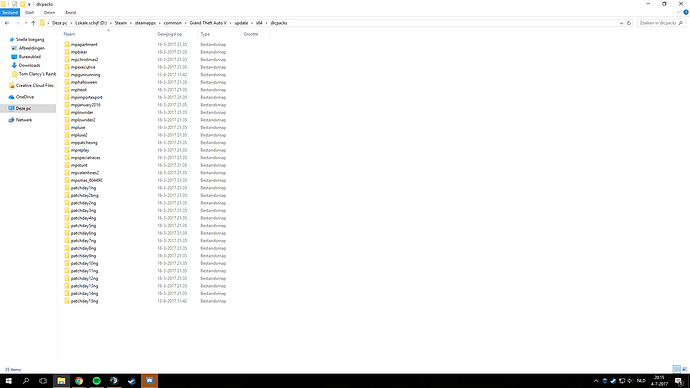The image size is (690, 388).
Task: Open Afbeeldingen in the sidebar
Action: (x=32, y=48)
